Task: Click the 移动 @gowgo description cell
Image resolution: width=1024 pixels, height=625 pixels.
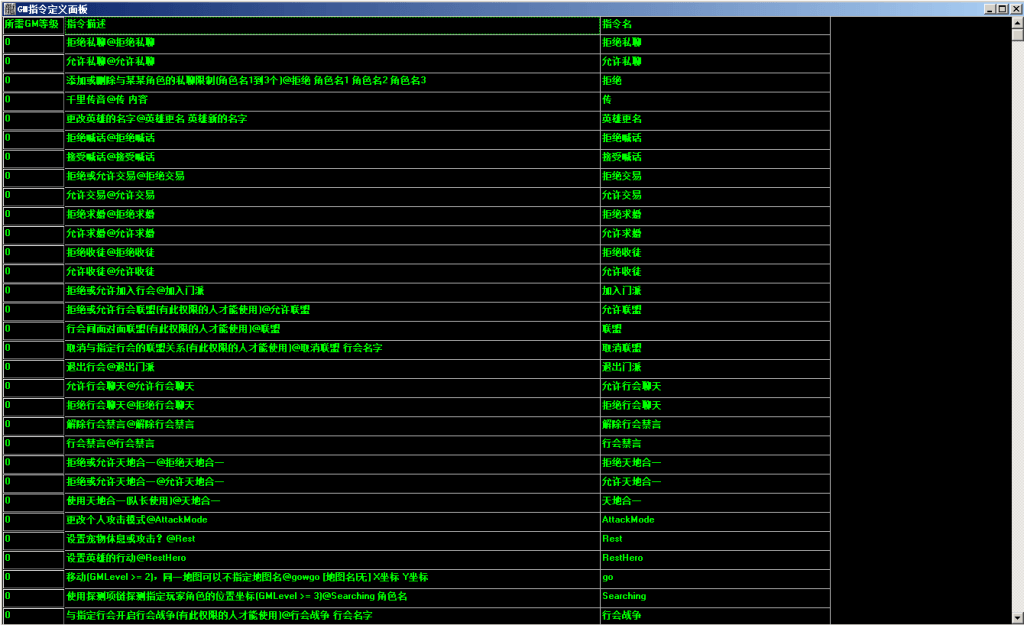Action: 331,577
